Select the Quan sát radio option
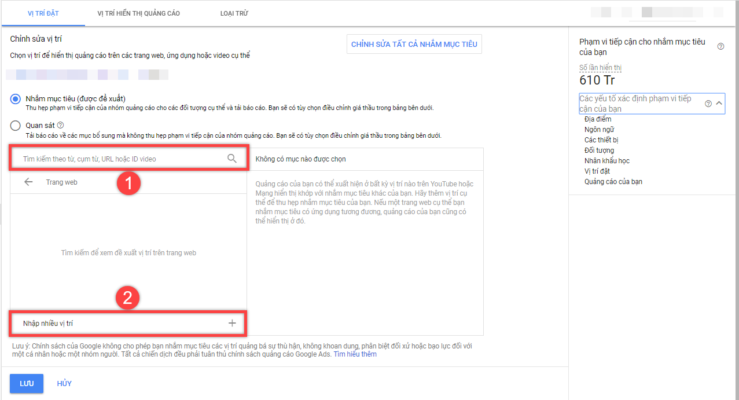739x400 pixels. 15,126
